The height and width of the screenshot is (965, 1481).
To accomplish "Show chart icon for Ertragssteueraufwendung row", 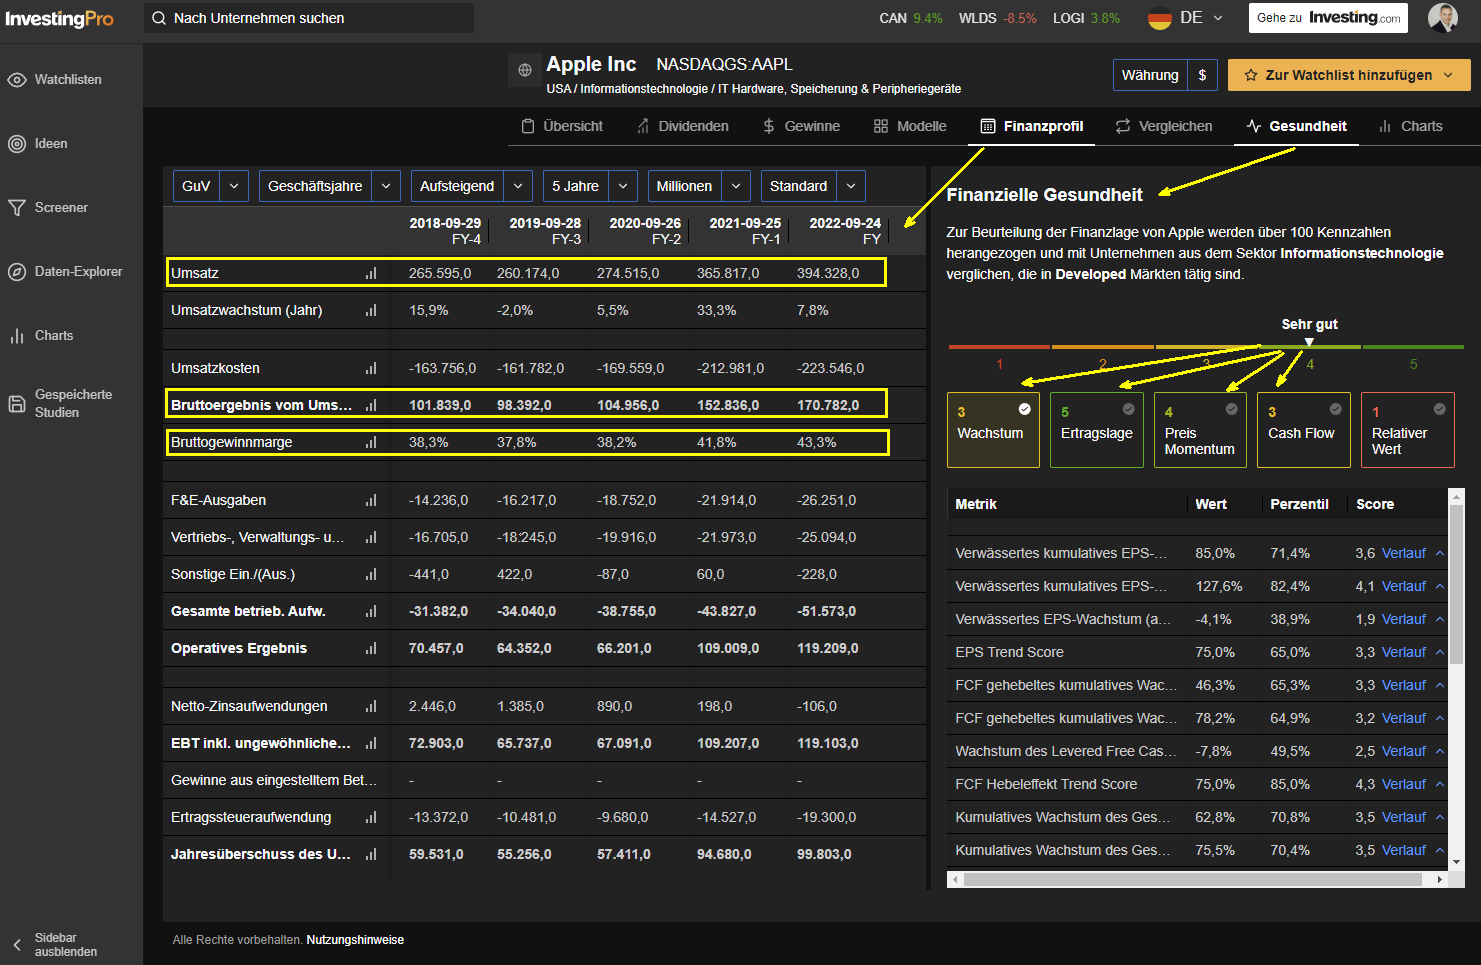I will pos(371,817).
